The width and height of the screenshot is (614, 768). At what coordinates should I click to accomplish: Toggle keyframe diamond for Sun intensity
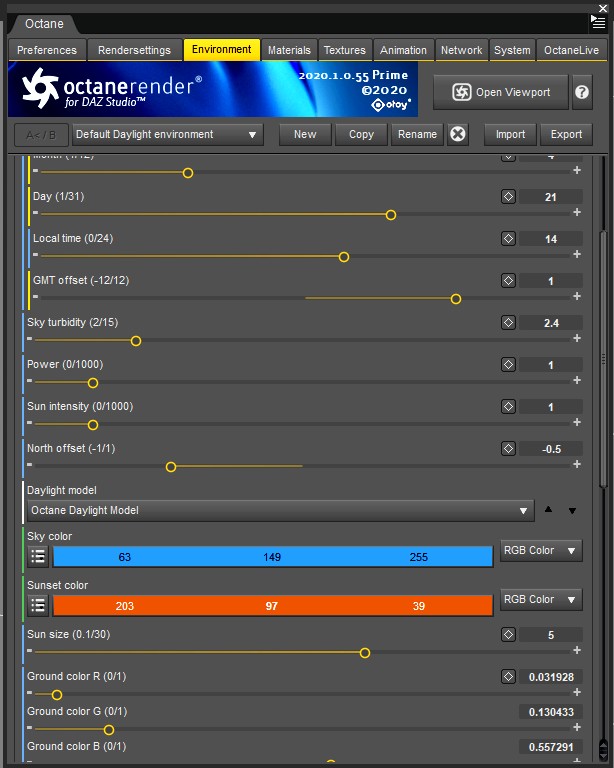[508, 407]
